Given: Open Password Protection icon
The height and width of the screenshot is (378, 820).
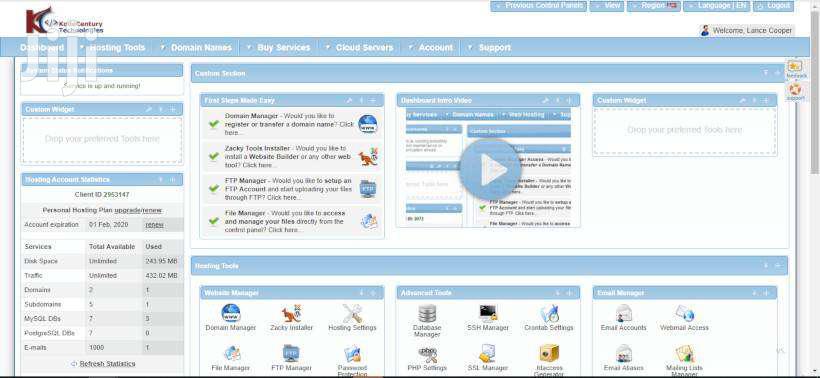Looking at the screenshot, I should (x=352, y=353).
